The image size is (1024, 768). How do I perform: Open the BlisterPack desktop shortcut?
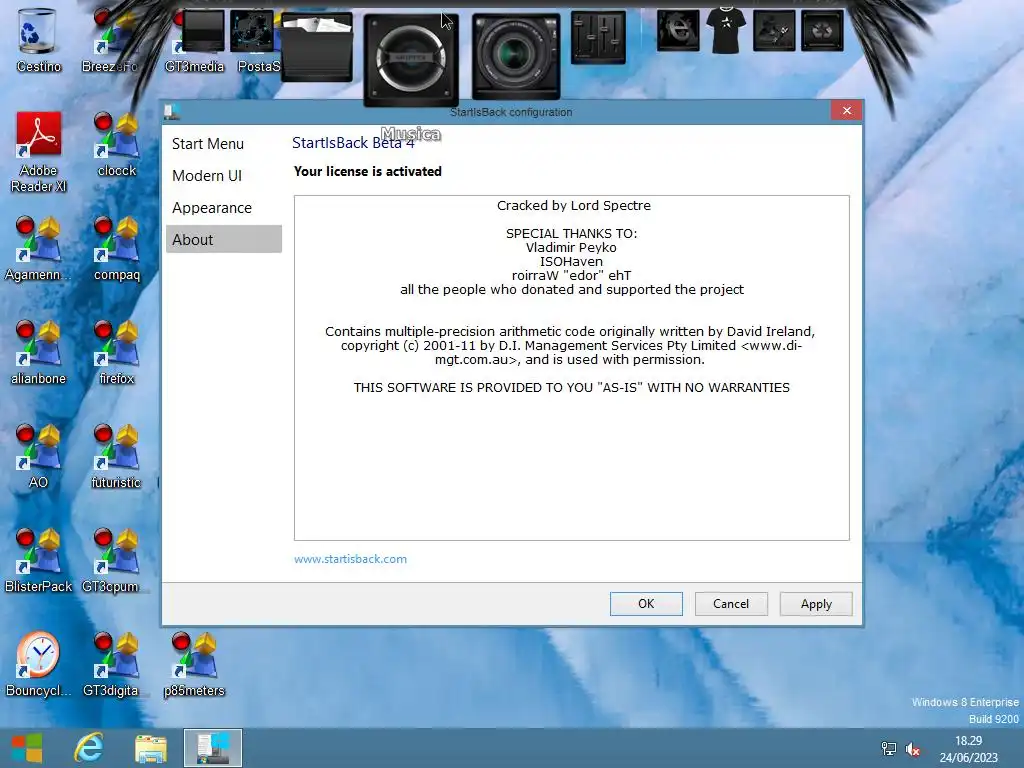coord(38,560)
